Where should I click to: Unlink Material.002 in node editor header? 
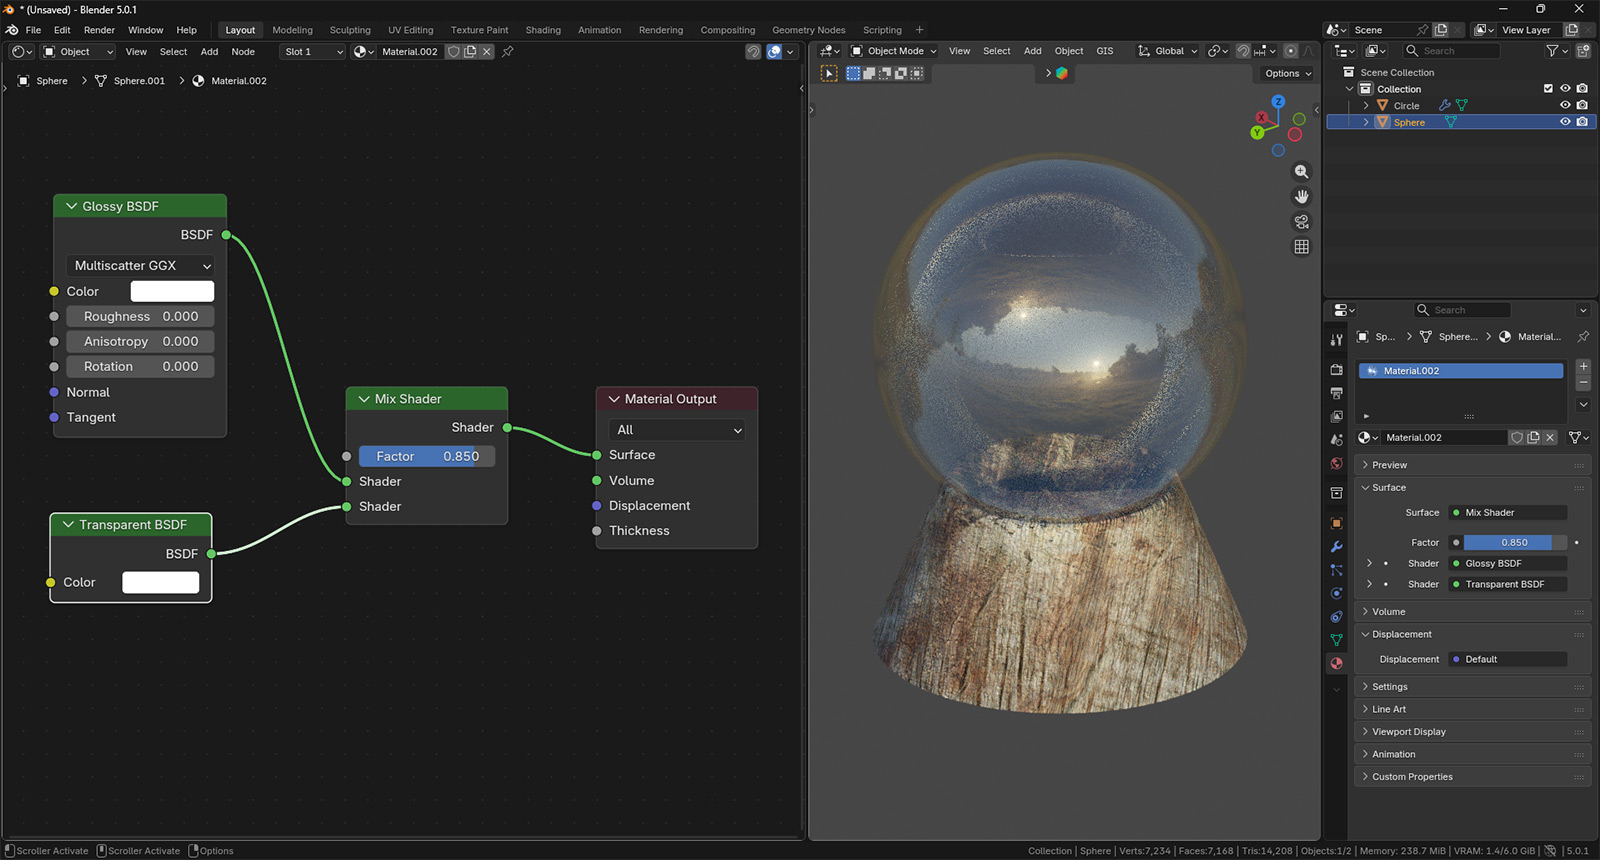487,52
